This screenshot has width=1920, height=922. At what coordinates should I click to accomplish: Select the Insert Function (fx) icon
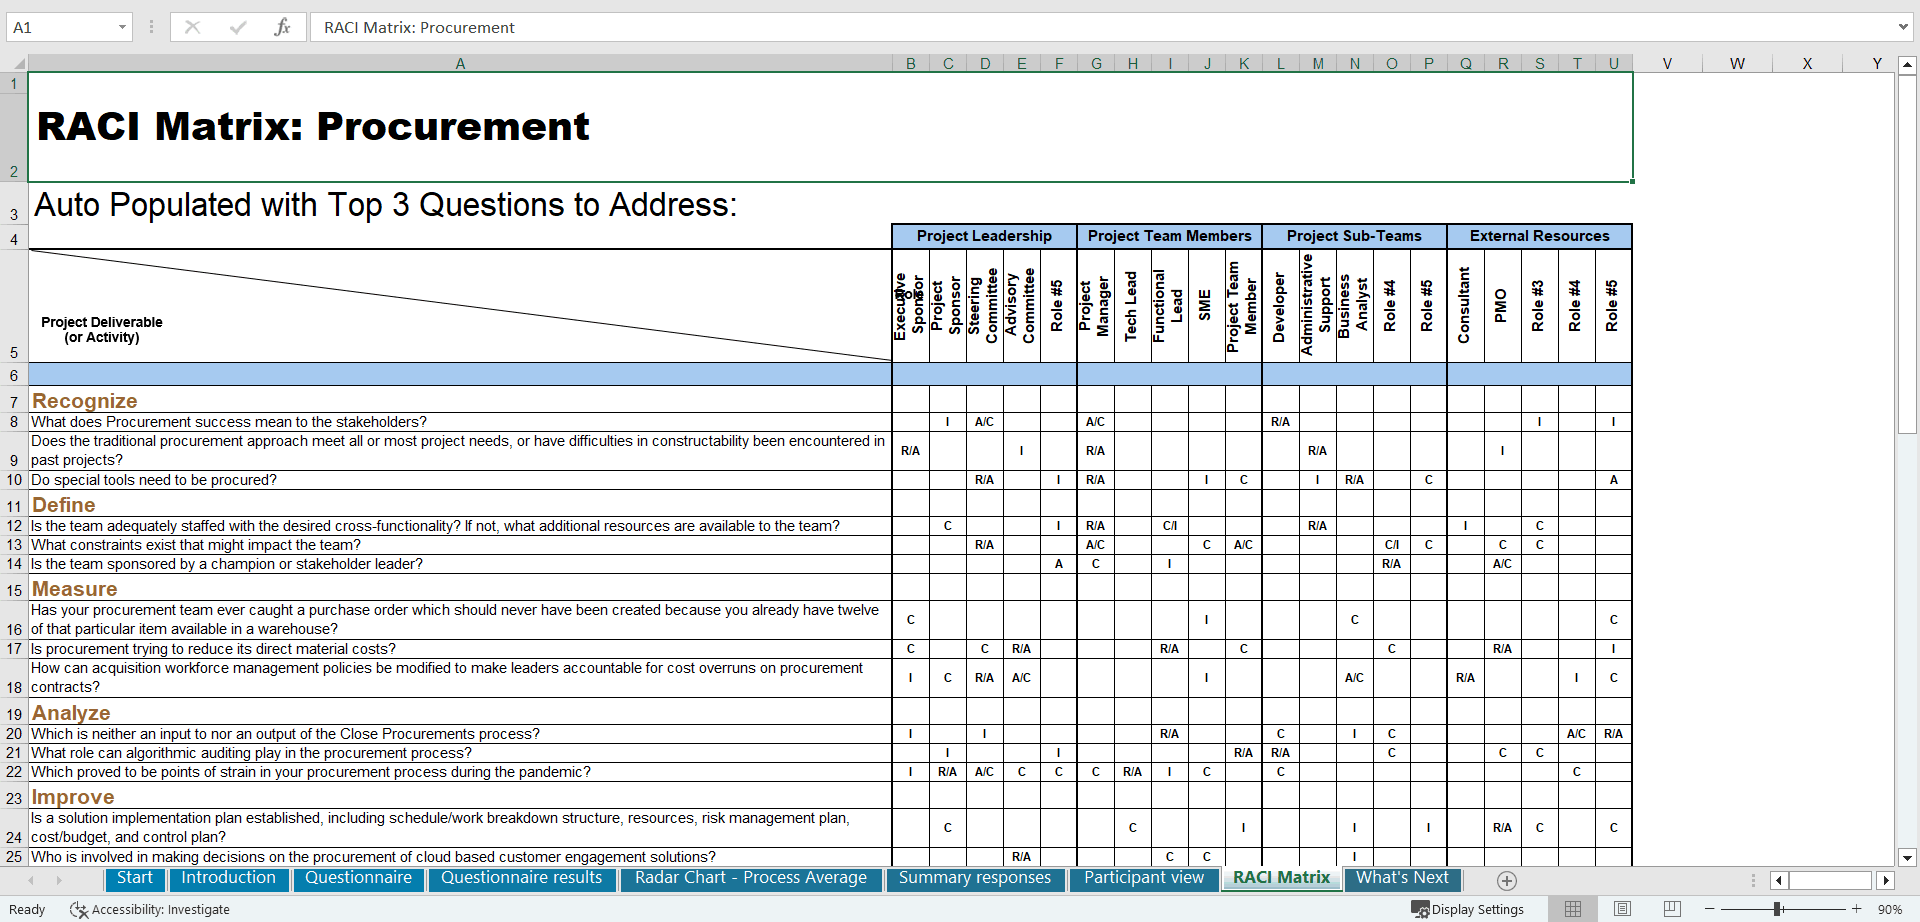(283, 27)
